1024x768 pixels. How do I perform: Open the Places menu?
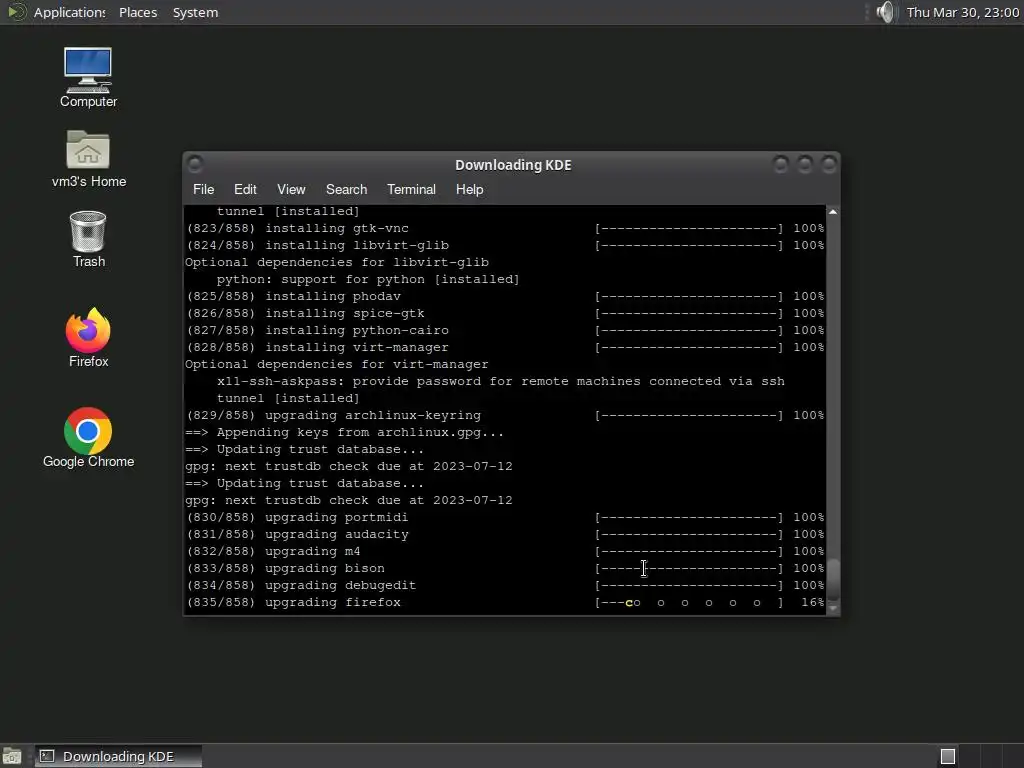tap(138, 12)
